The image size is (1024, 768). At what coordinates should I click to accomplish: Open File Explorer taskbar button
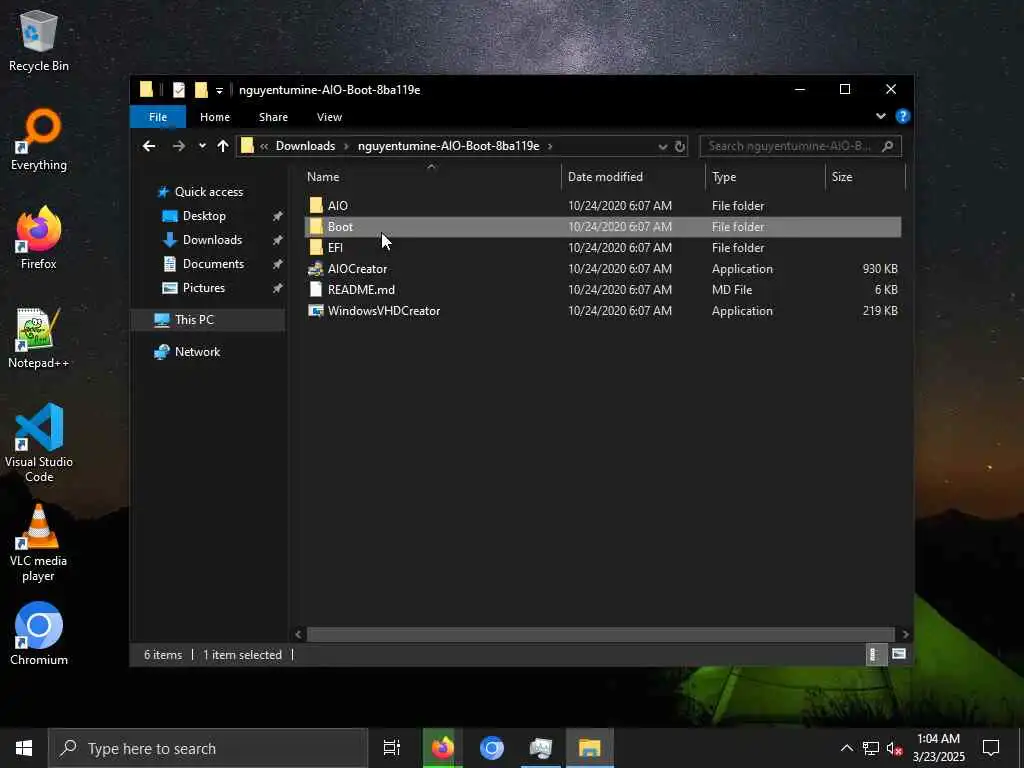[x=590, y=748]
